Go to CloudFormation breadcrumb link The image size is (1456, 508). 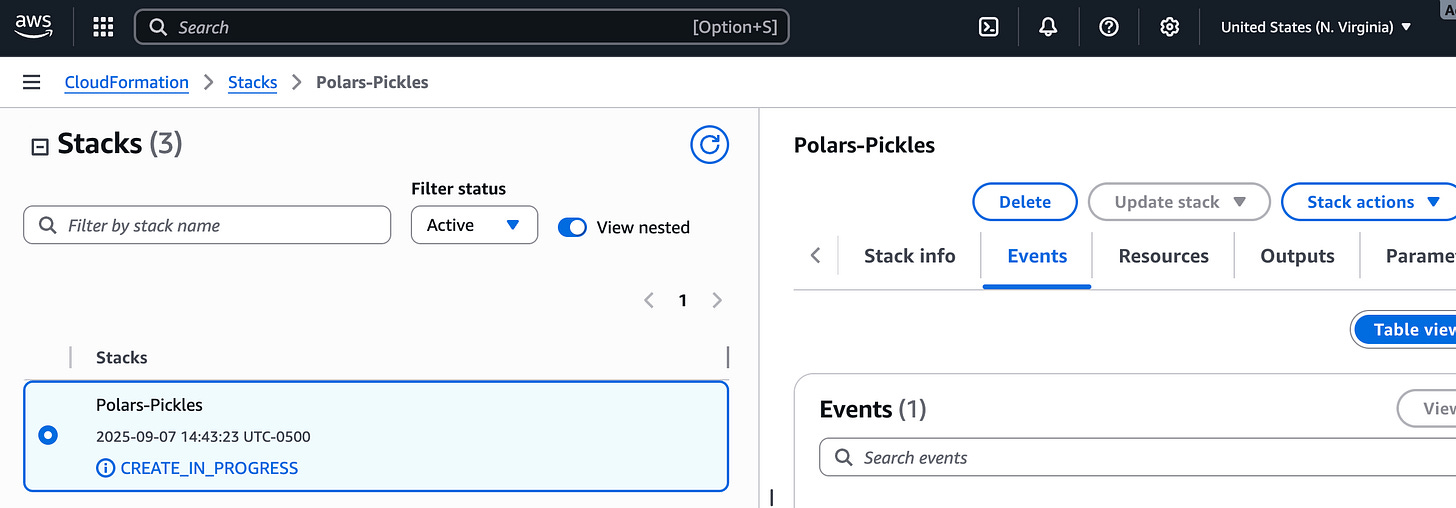coord(126,82)
